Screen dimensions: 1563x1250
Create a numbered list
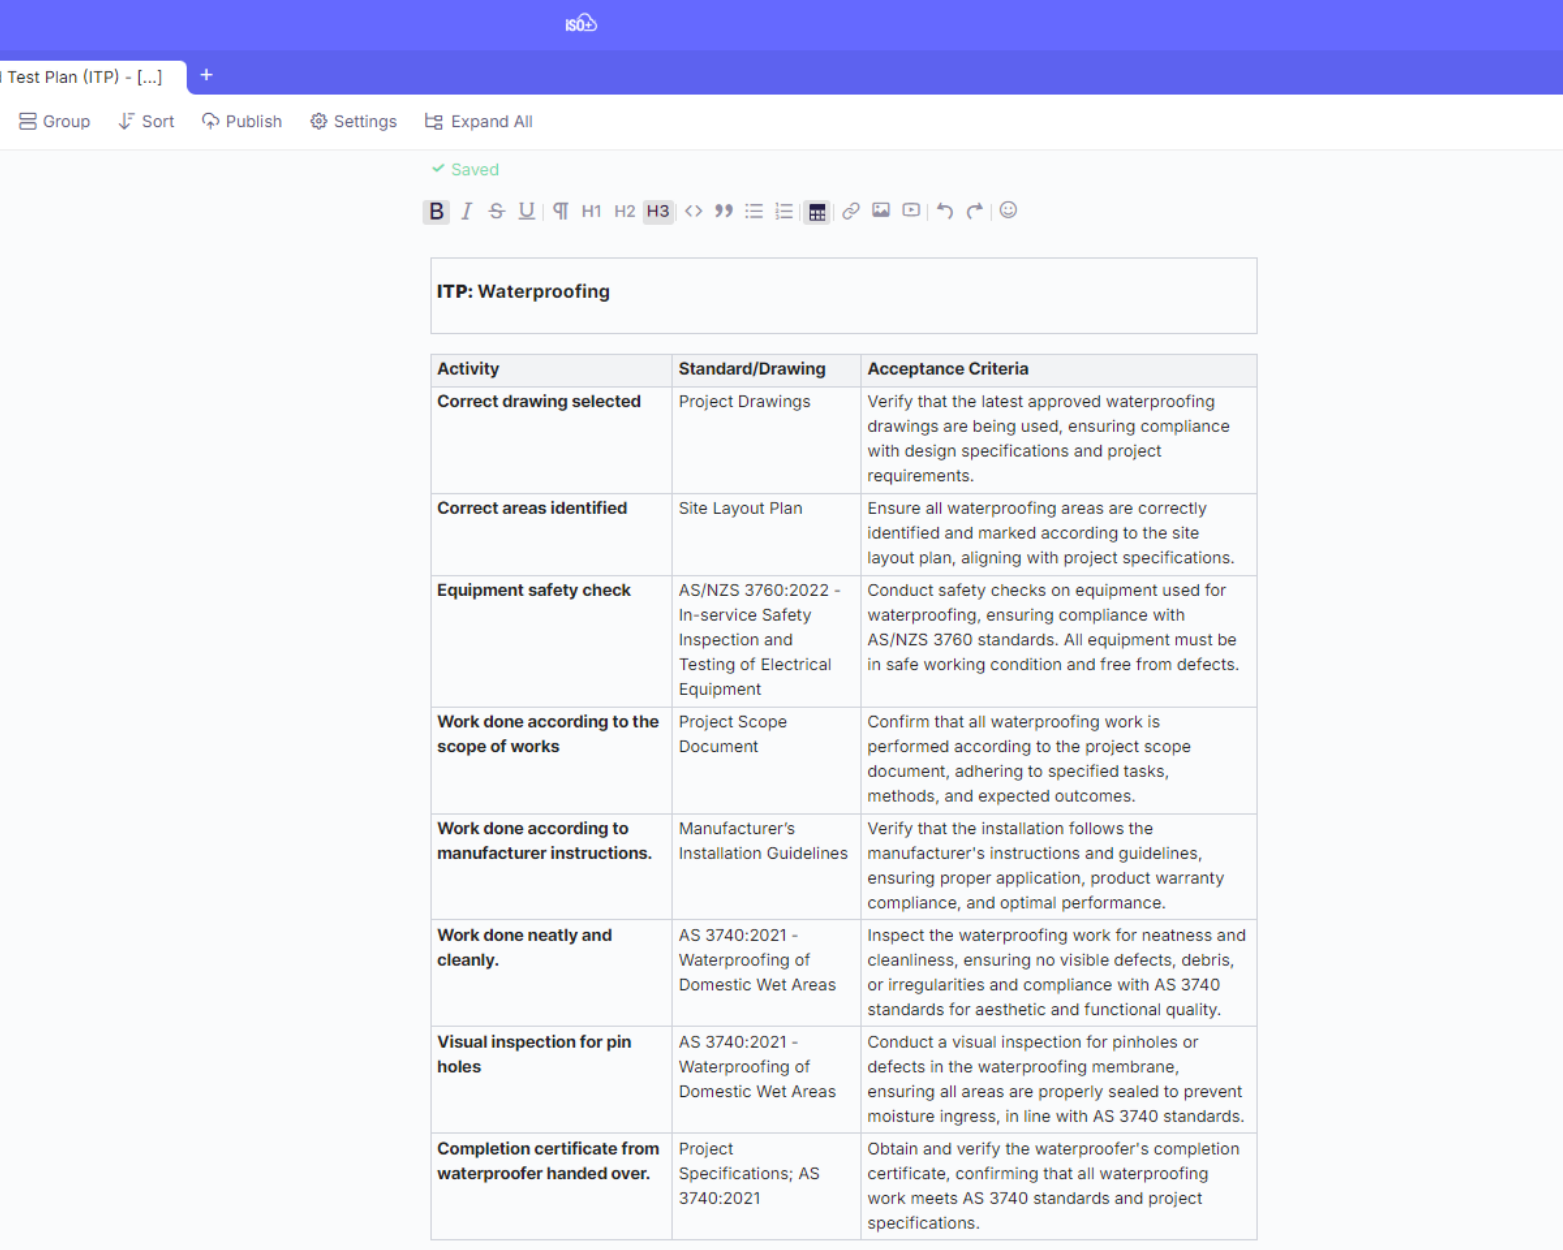[784, 211]
